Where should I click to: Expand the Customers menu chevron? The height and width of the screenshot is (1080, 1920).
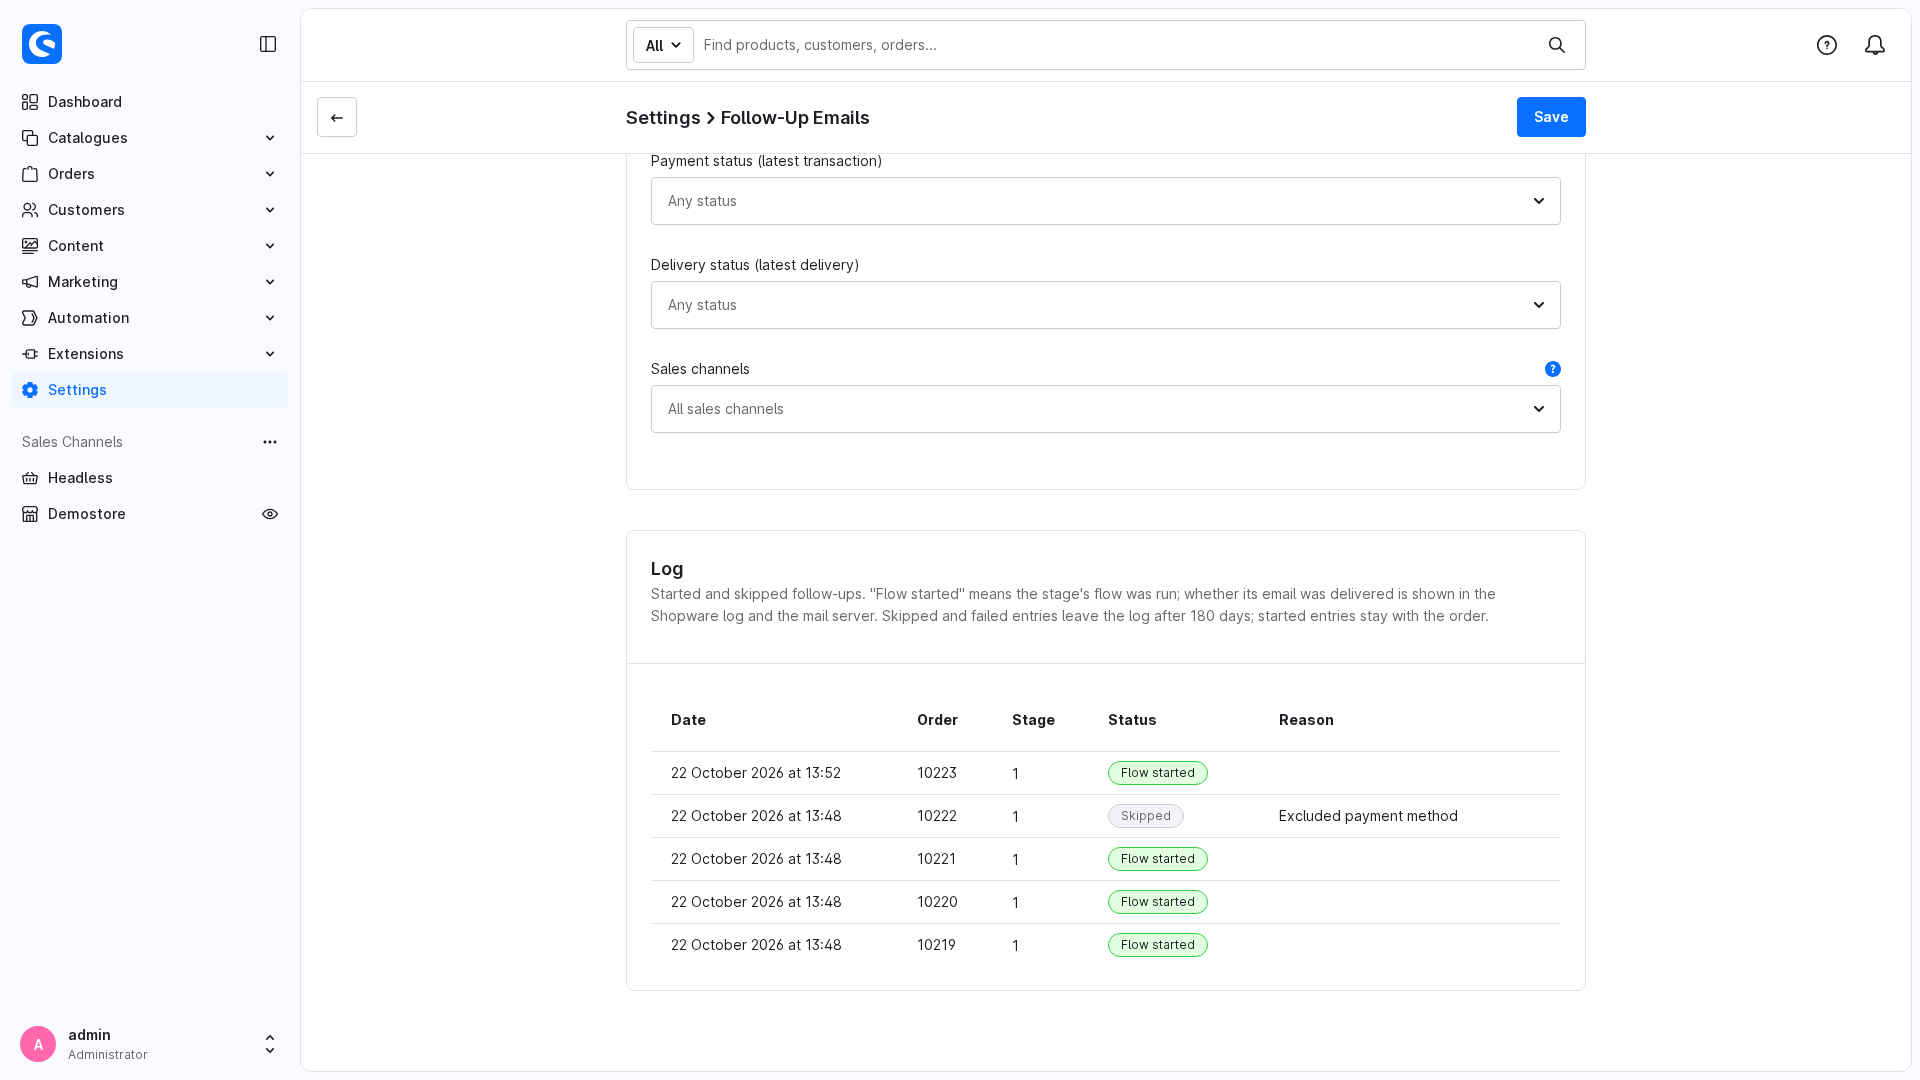[x=270, y=210]
